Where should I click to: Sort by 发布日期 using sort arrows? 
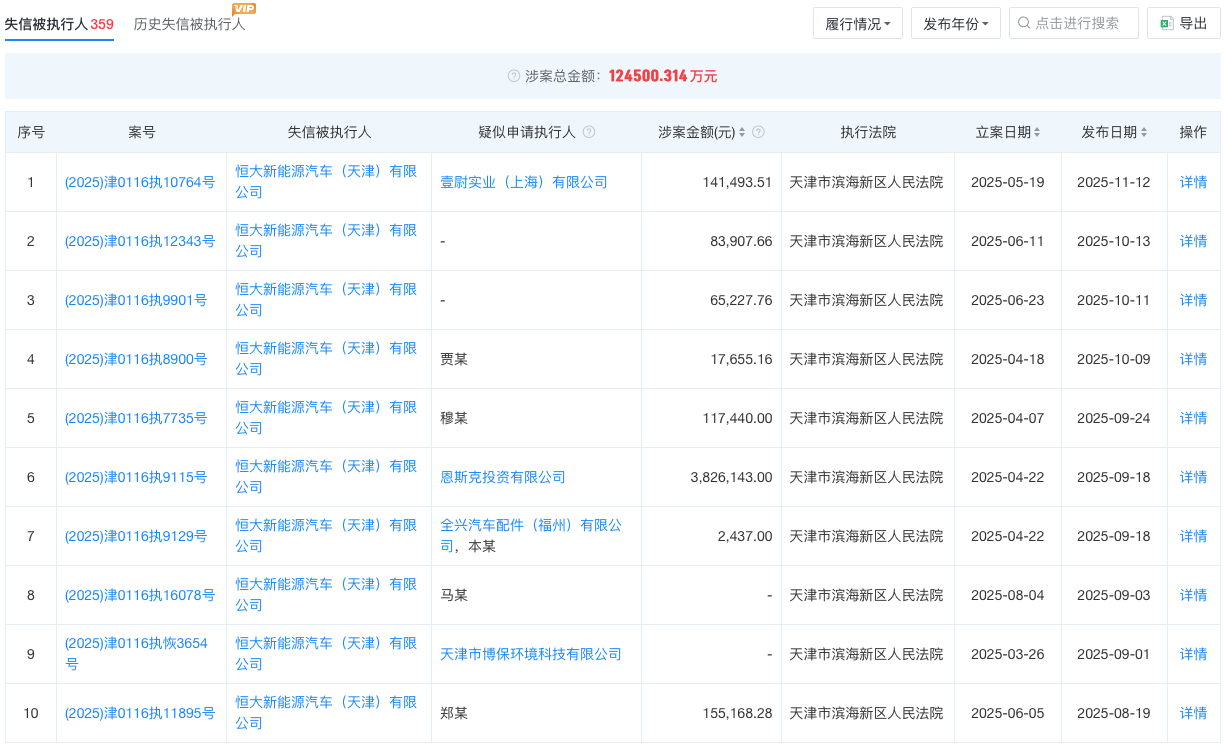(1144, 132)
